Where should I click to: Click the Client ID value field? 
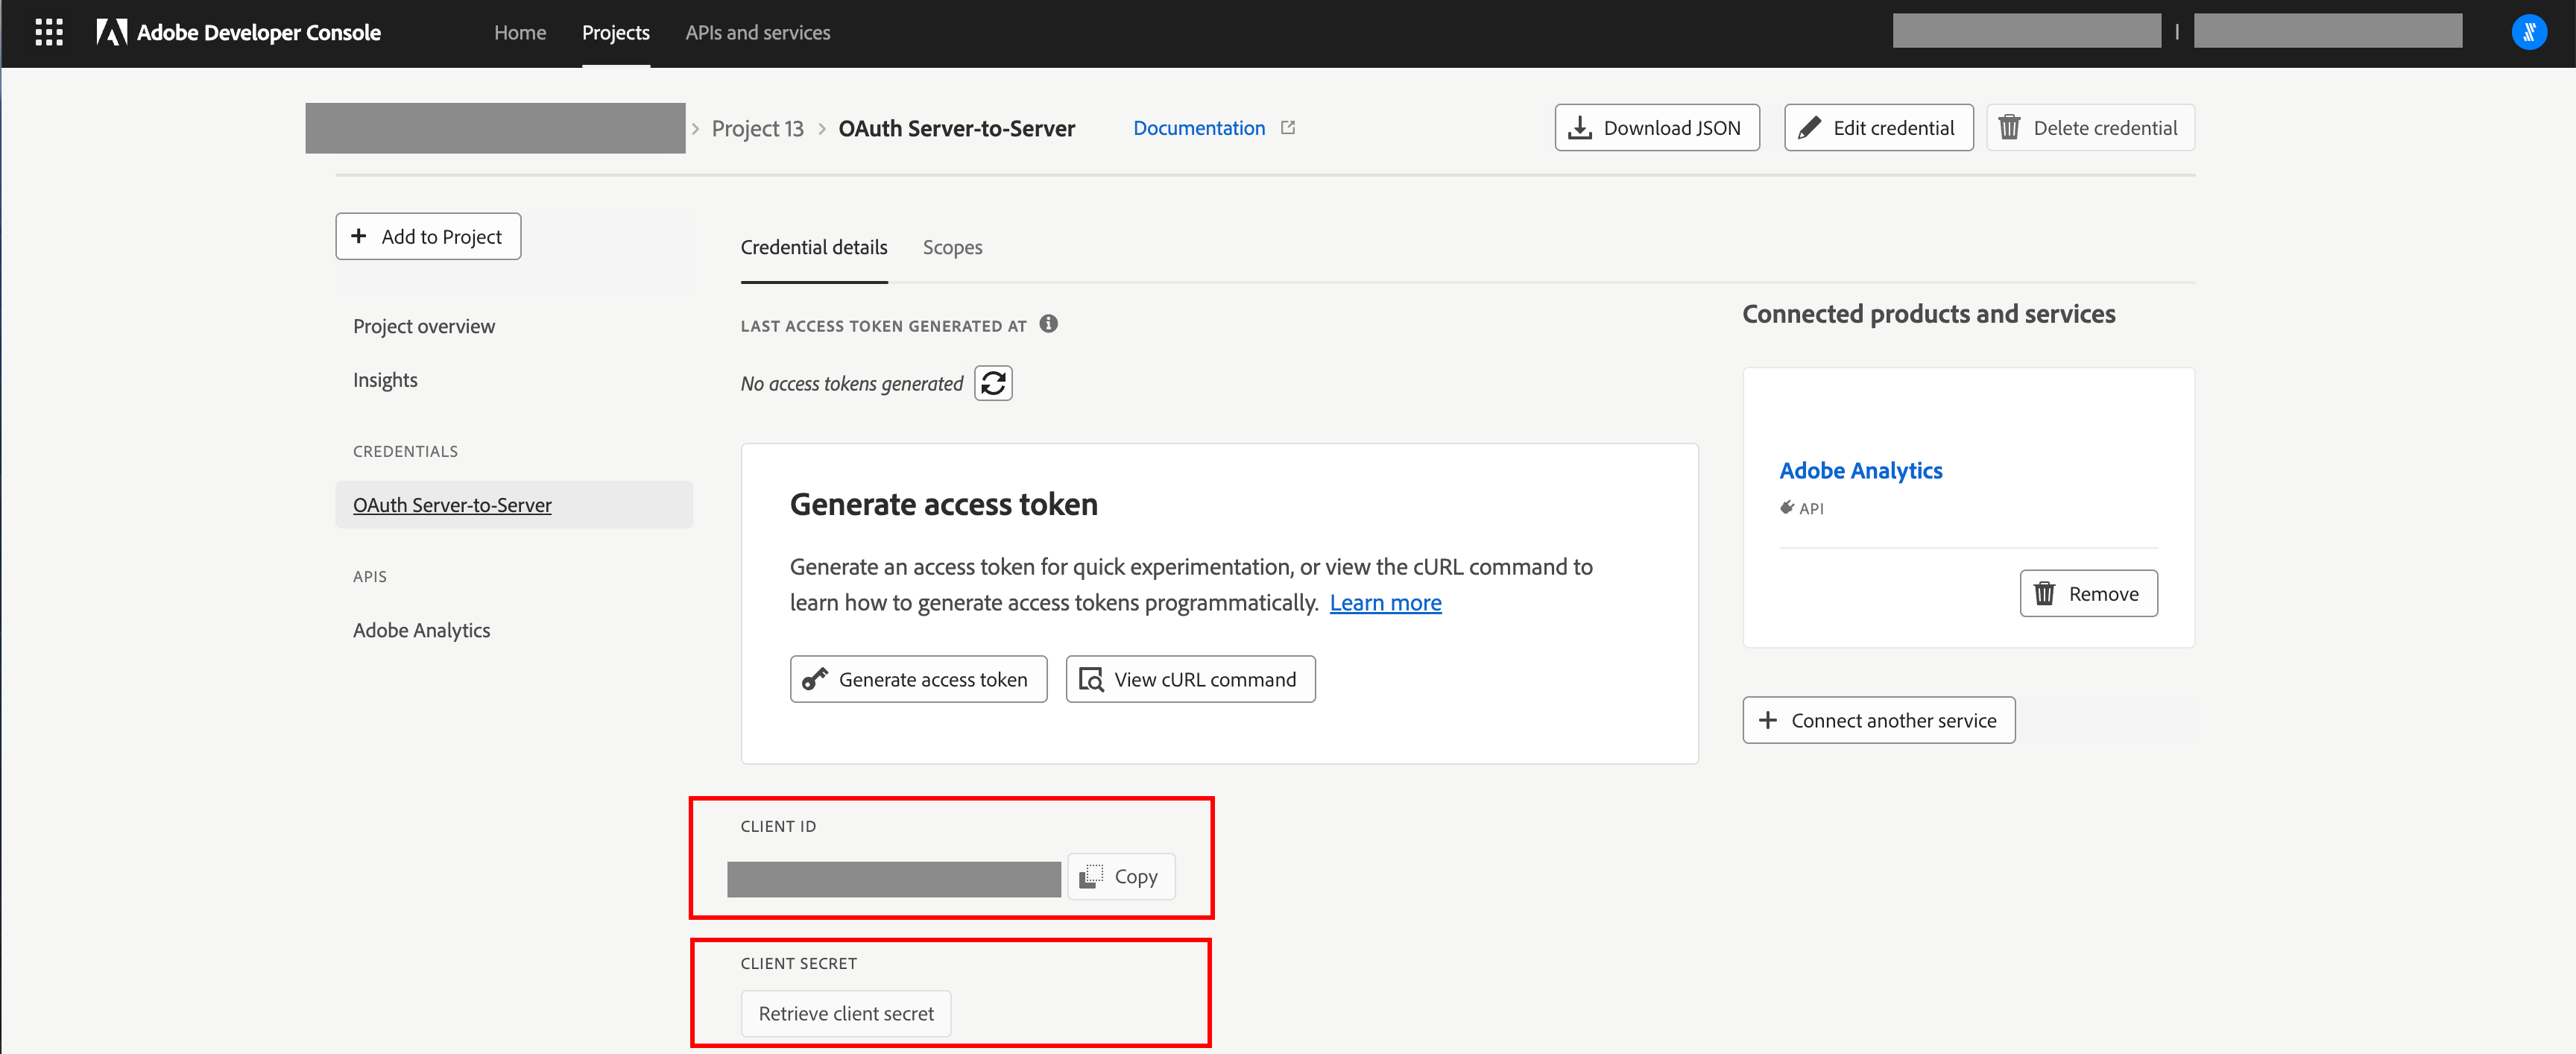(893, 879)
